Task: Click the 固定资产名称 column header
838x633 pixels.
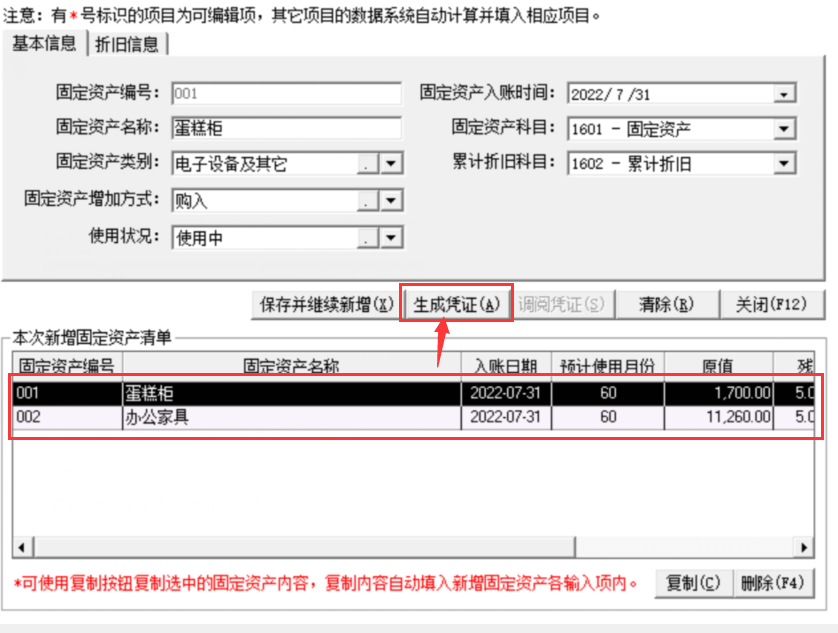Action: pos(292,366)
